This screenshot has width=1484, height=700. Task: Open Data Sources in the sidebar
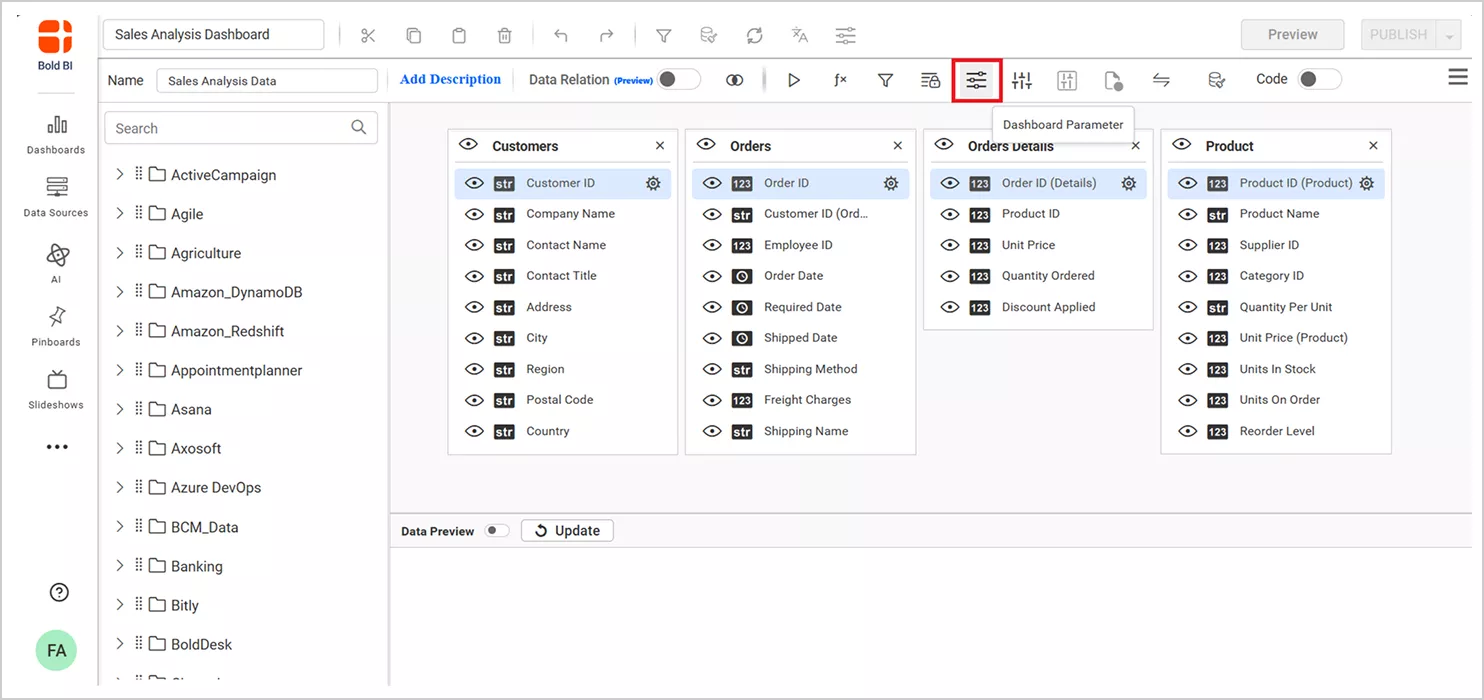[x=57, y=198]
